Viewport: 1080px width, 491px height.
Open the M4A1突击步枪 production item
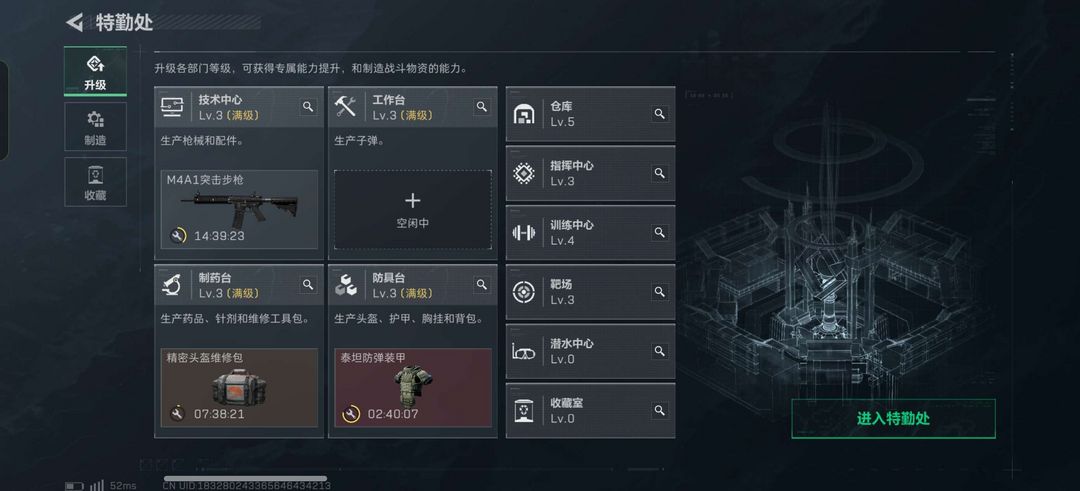pos(239,209)
